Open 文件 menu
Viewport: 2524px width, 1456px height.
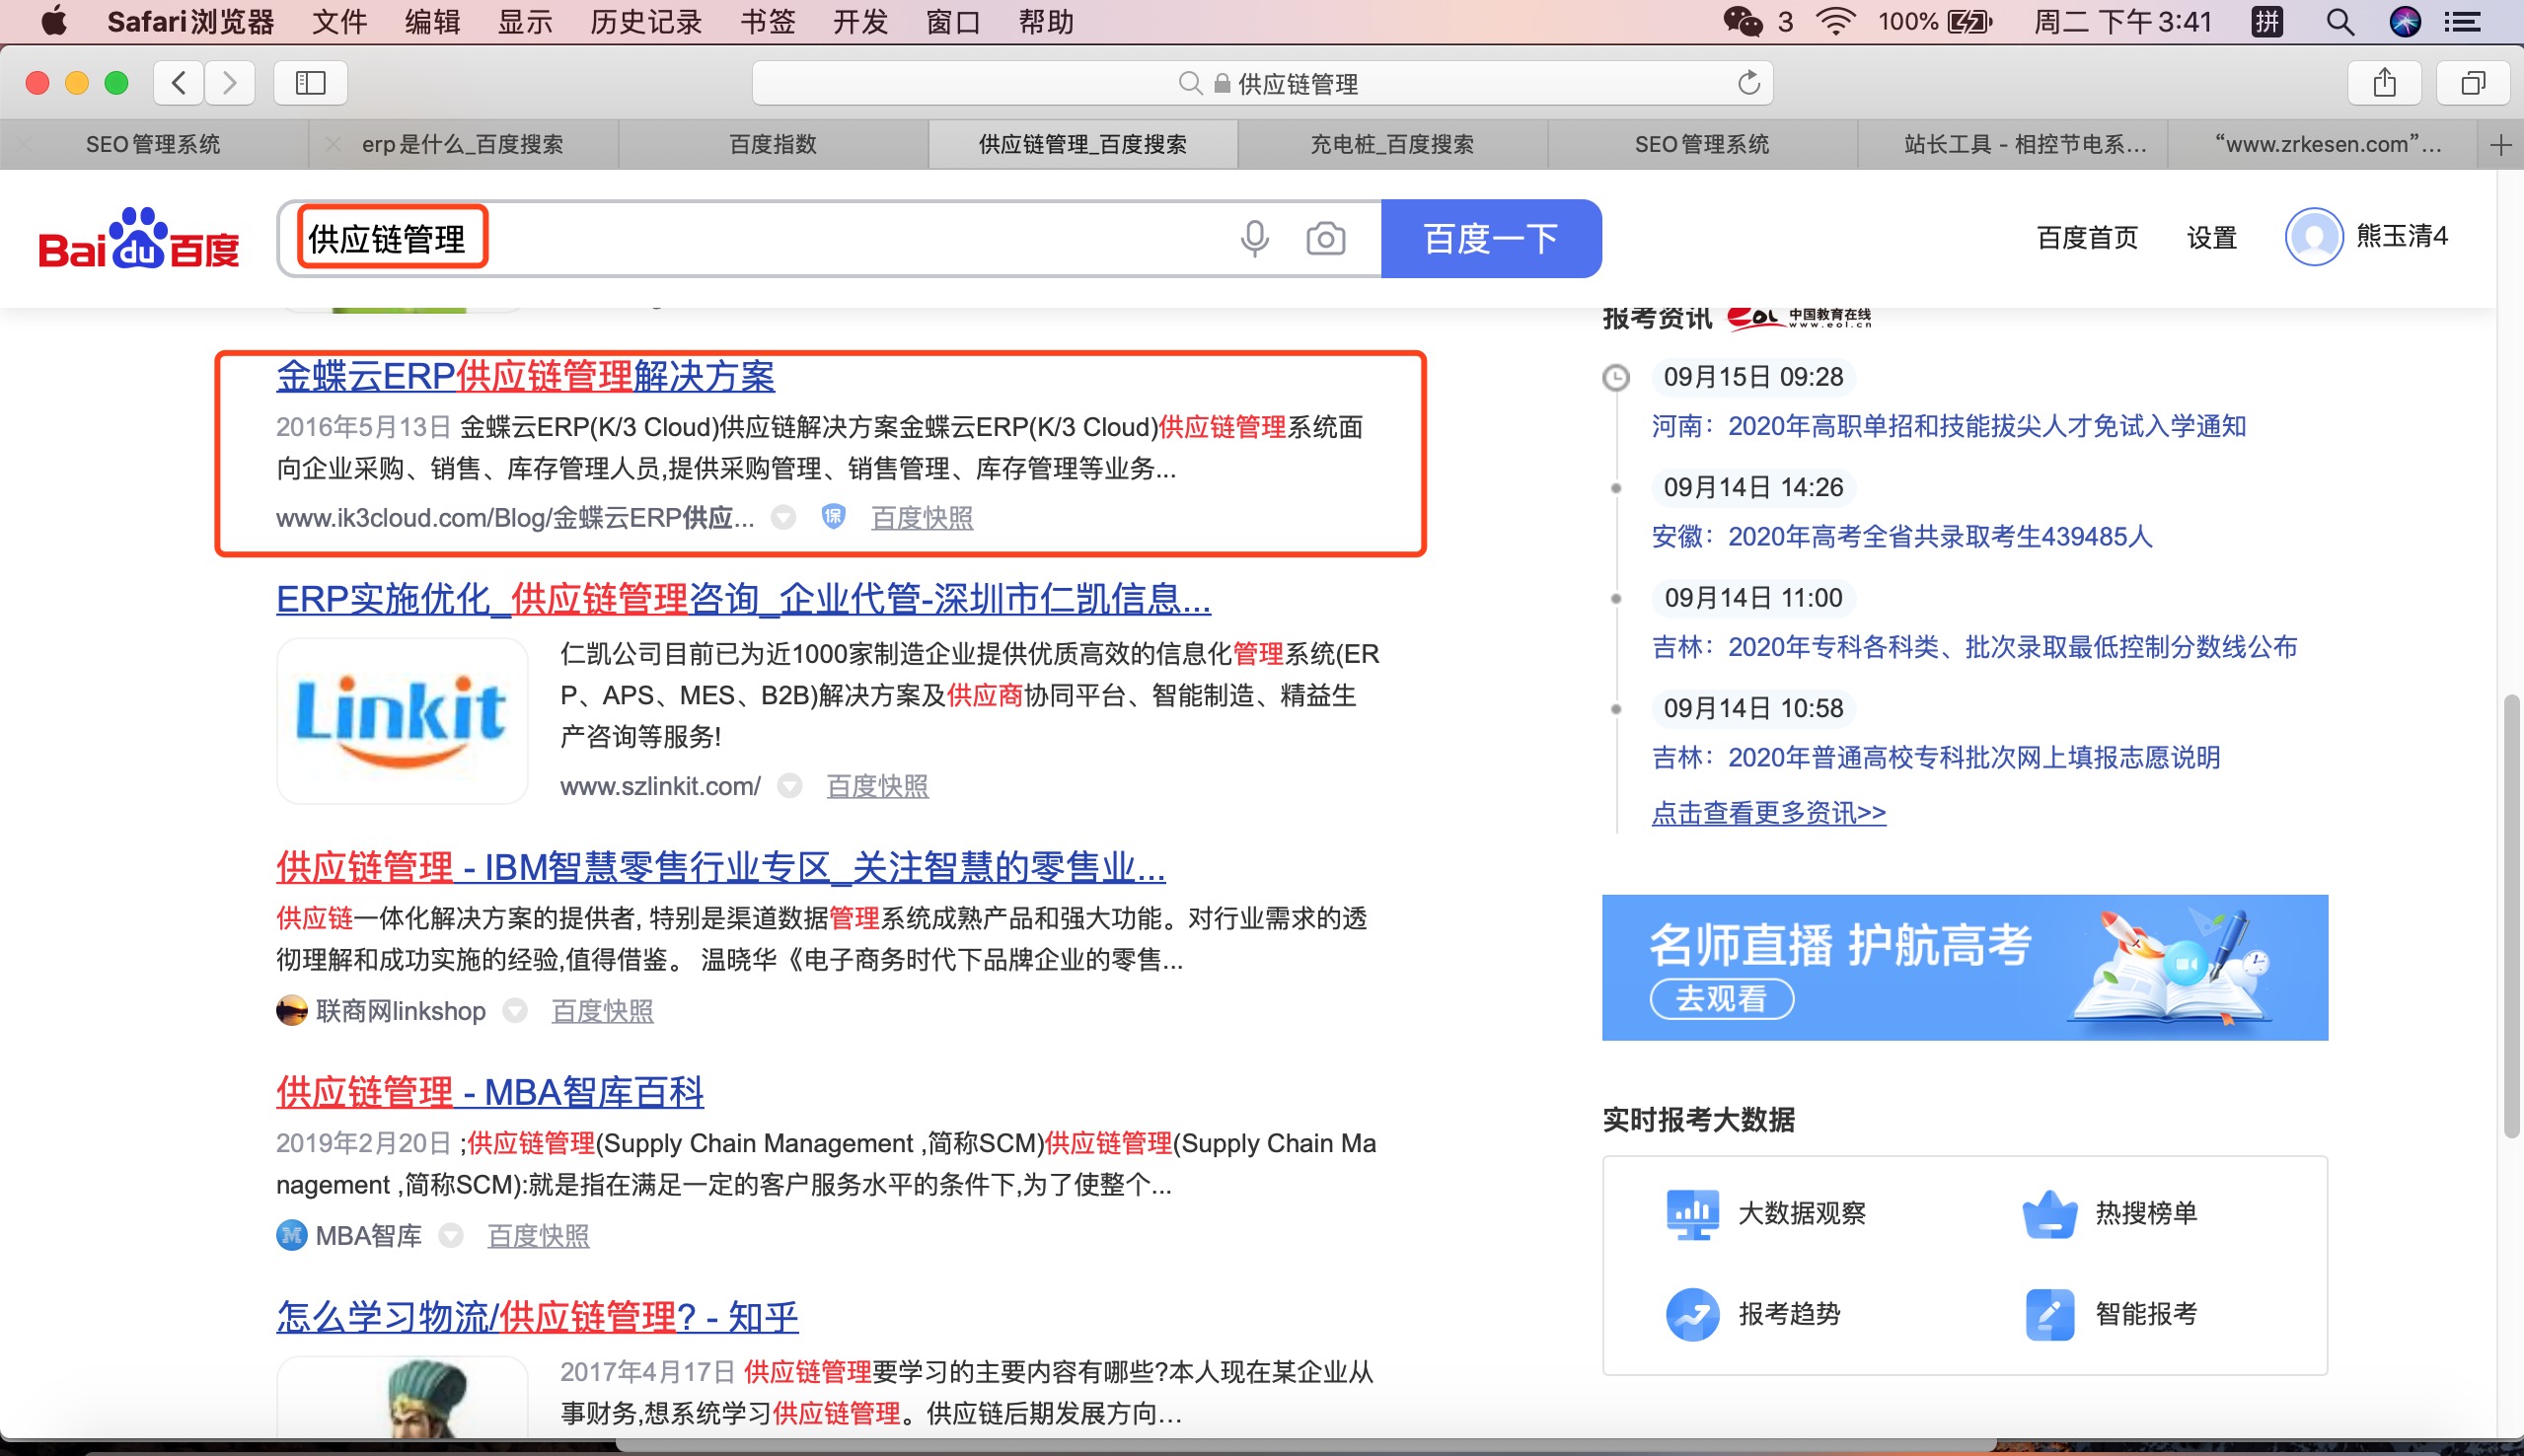339,22
